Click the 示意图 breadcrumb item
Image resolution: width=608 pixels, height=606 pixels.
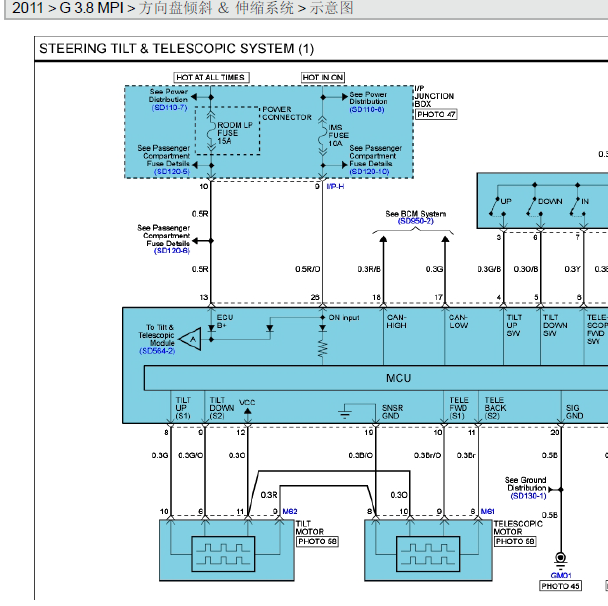[x=331, y=8]
